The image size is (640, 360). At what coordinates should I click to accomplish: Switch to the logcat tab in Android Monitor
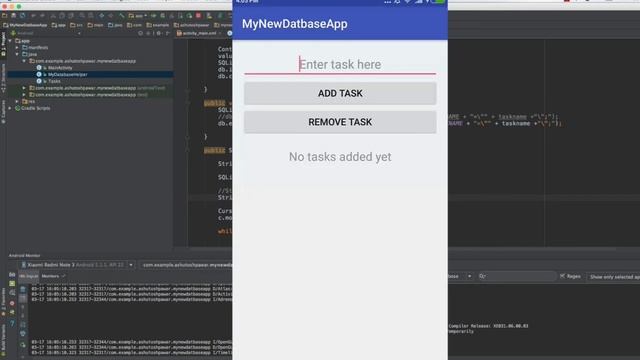[x=29, y=276]
